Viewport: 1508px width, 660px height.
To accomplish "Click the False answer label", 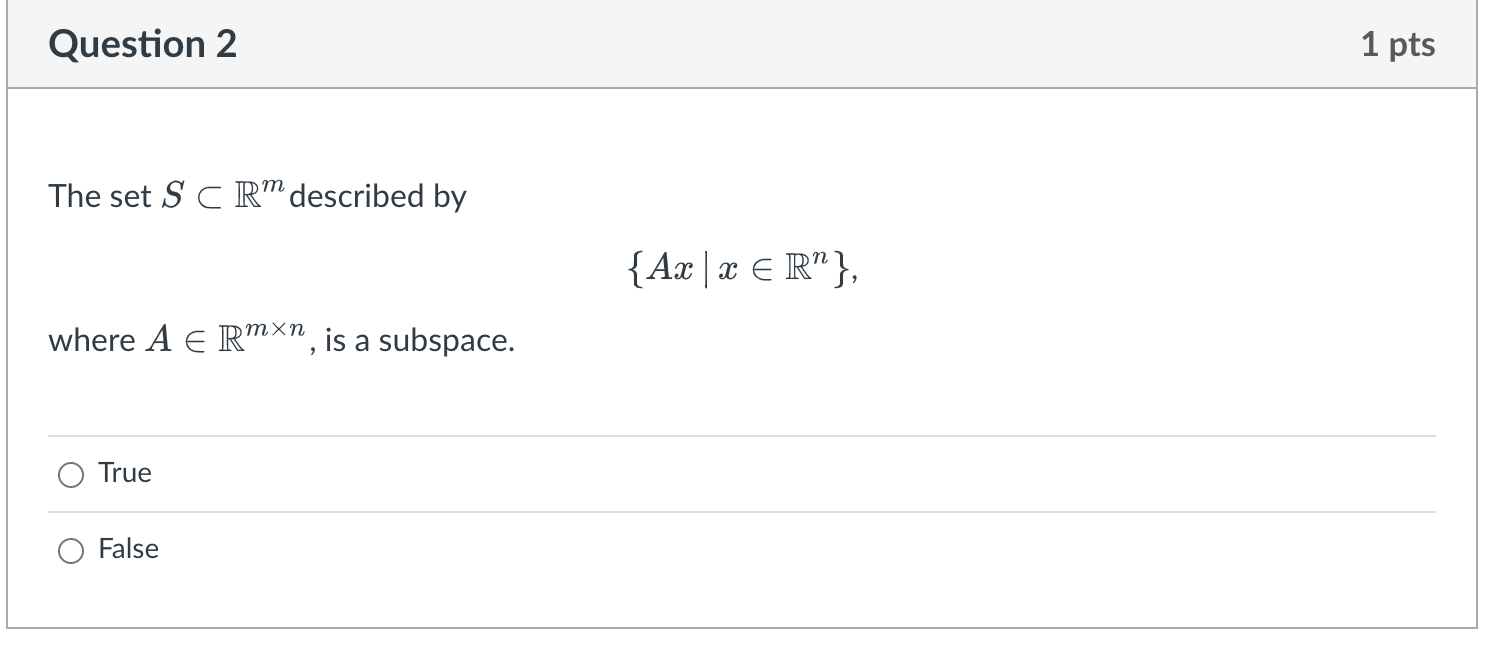I will coord(128,548).
